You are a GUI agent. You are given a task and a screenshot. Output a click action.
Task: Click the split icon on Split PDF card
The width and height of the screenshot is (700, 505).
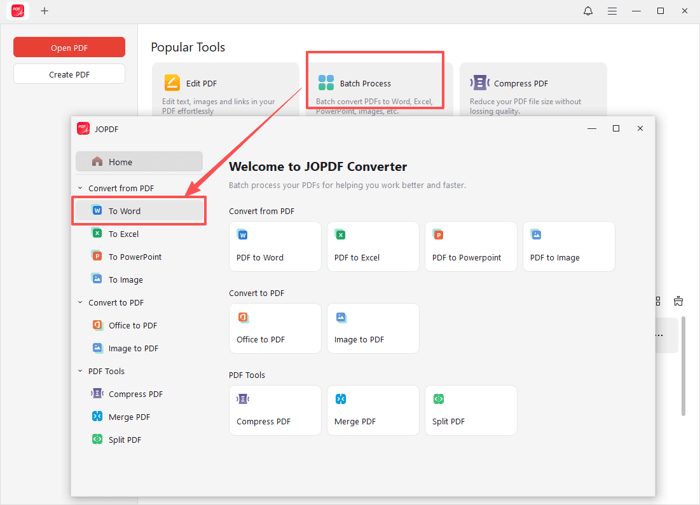(x=438, y=399)
